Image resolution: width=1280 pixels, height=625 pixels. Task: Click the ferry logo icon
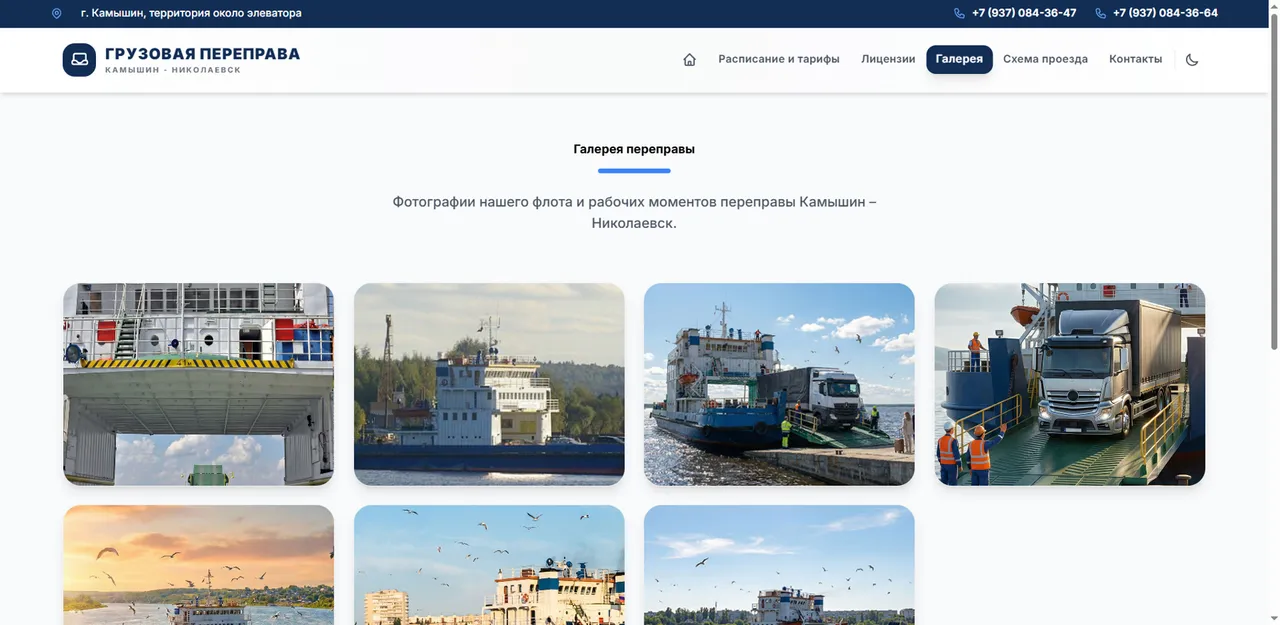point(79,60)
